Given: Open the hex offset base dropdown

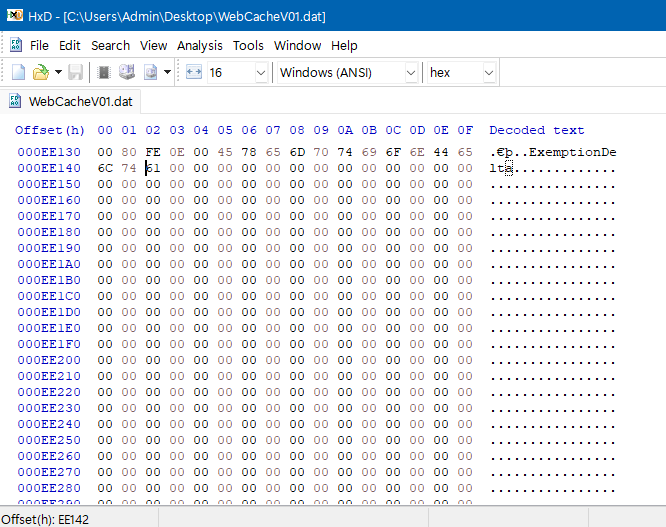Looking at the screenshot, I should tap(488, 73).
